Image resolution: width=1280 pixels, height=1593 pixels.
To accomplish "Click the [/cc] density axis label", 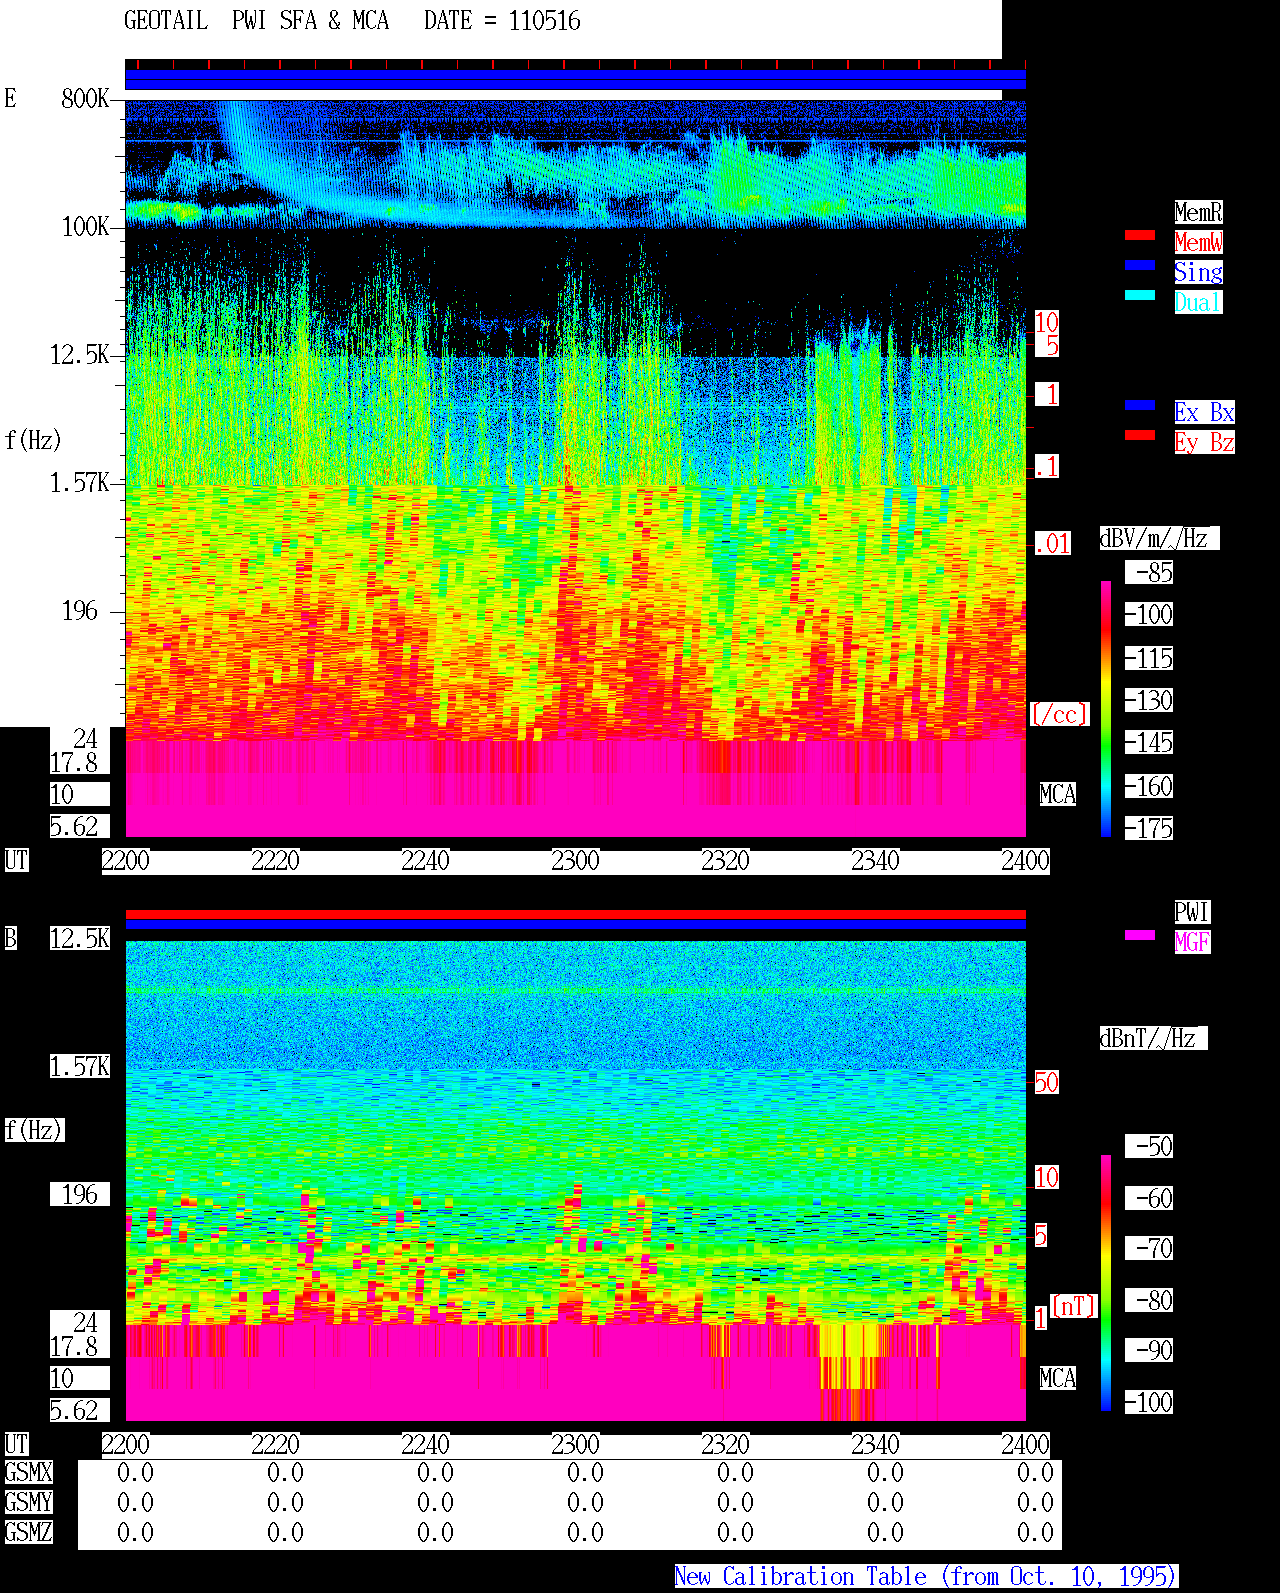I will click(1059, 714).
